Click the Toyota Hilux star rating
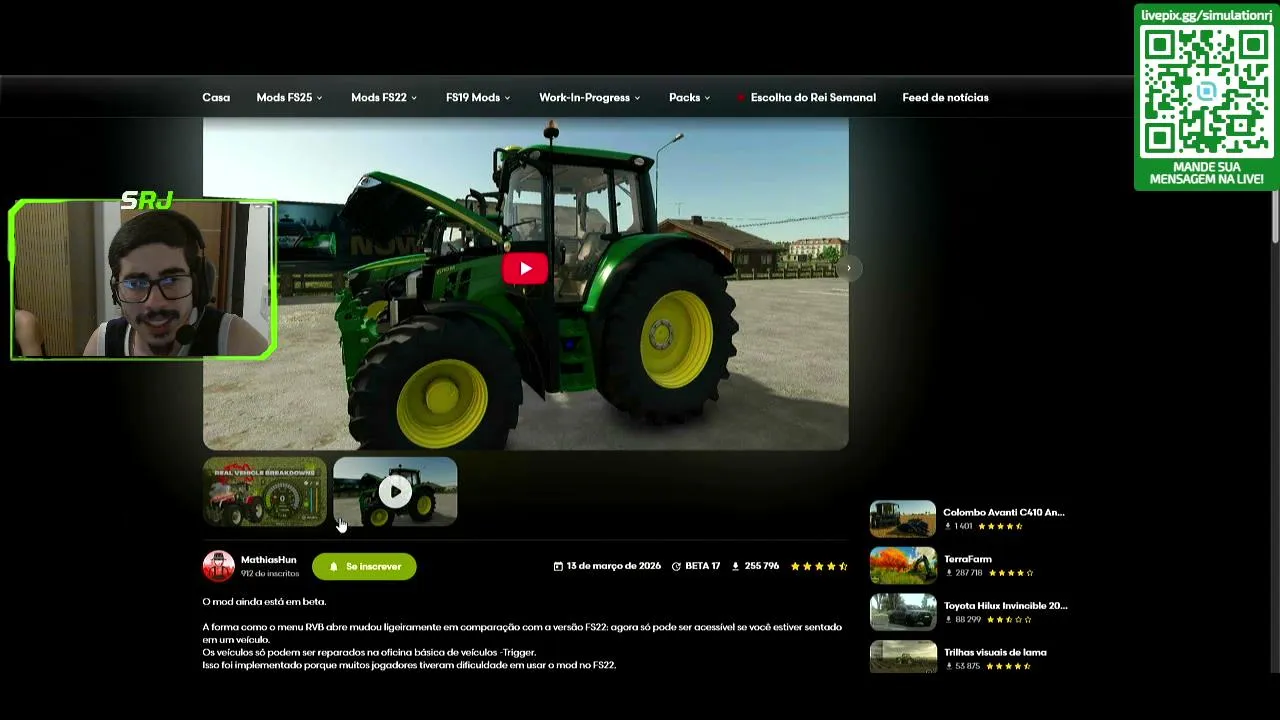The height and width of the screenshot is (720, 1280). point(1009,620)
